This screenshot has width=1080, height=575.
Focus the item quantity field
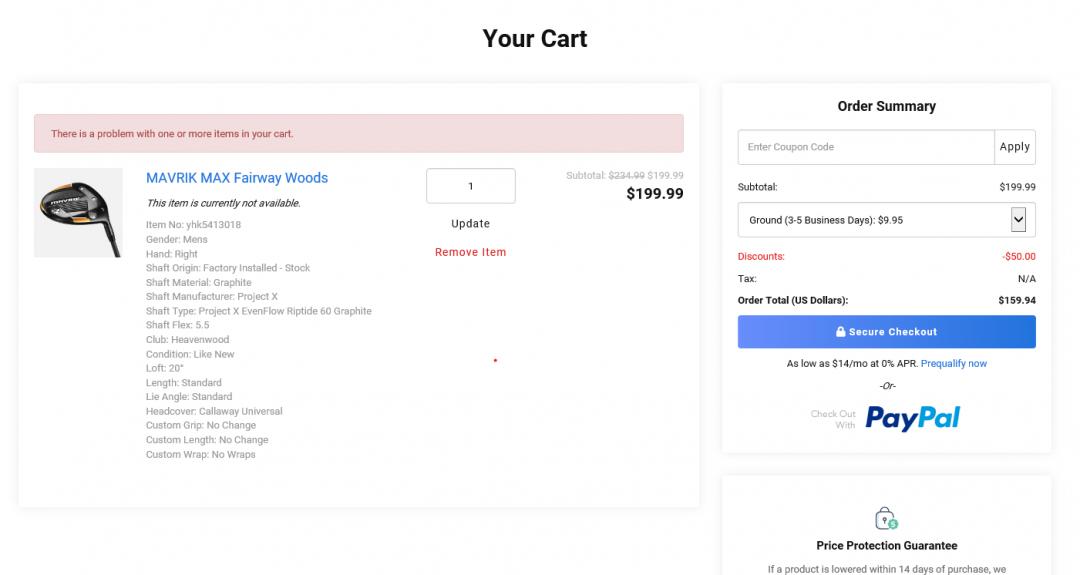pos(470,186)
